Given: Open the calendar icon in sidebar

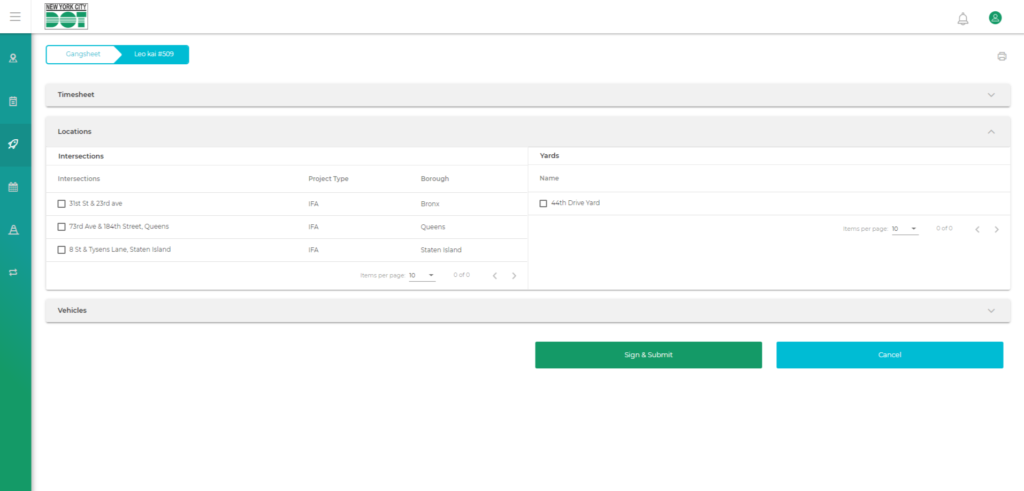Looking at the screenshot, I should pyautogui.click(x=14, y=187).
